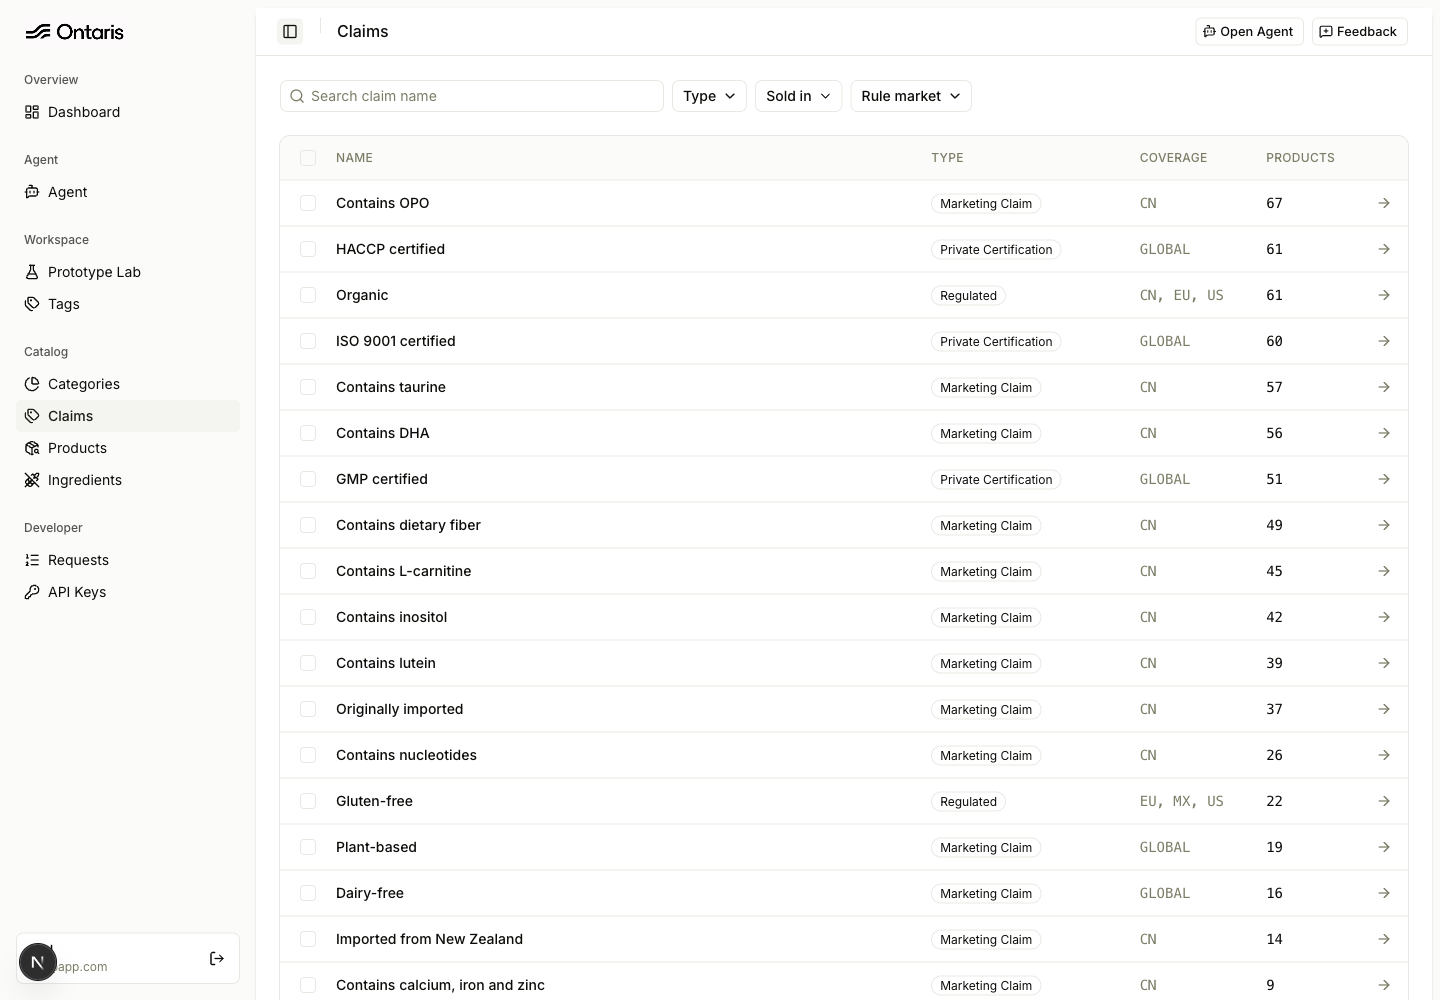Open Tags in sidebar

[x=128, y=304]
